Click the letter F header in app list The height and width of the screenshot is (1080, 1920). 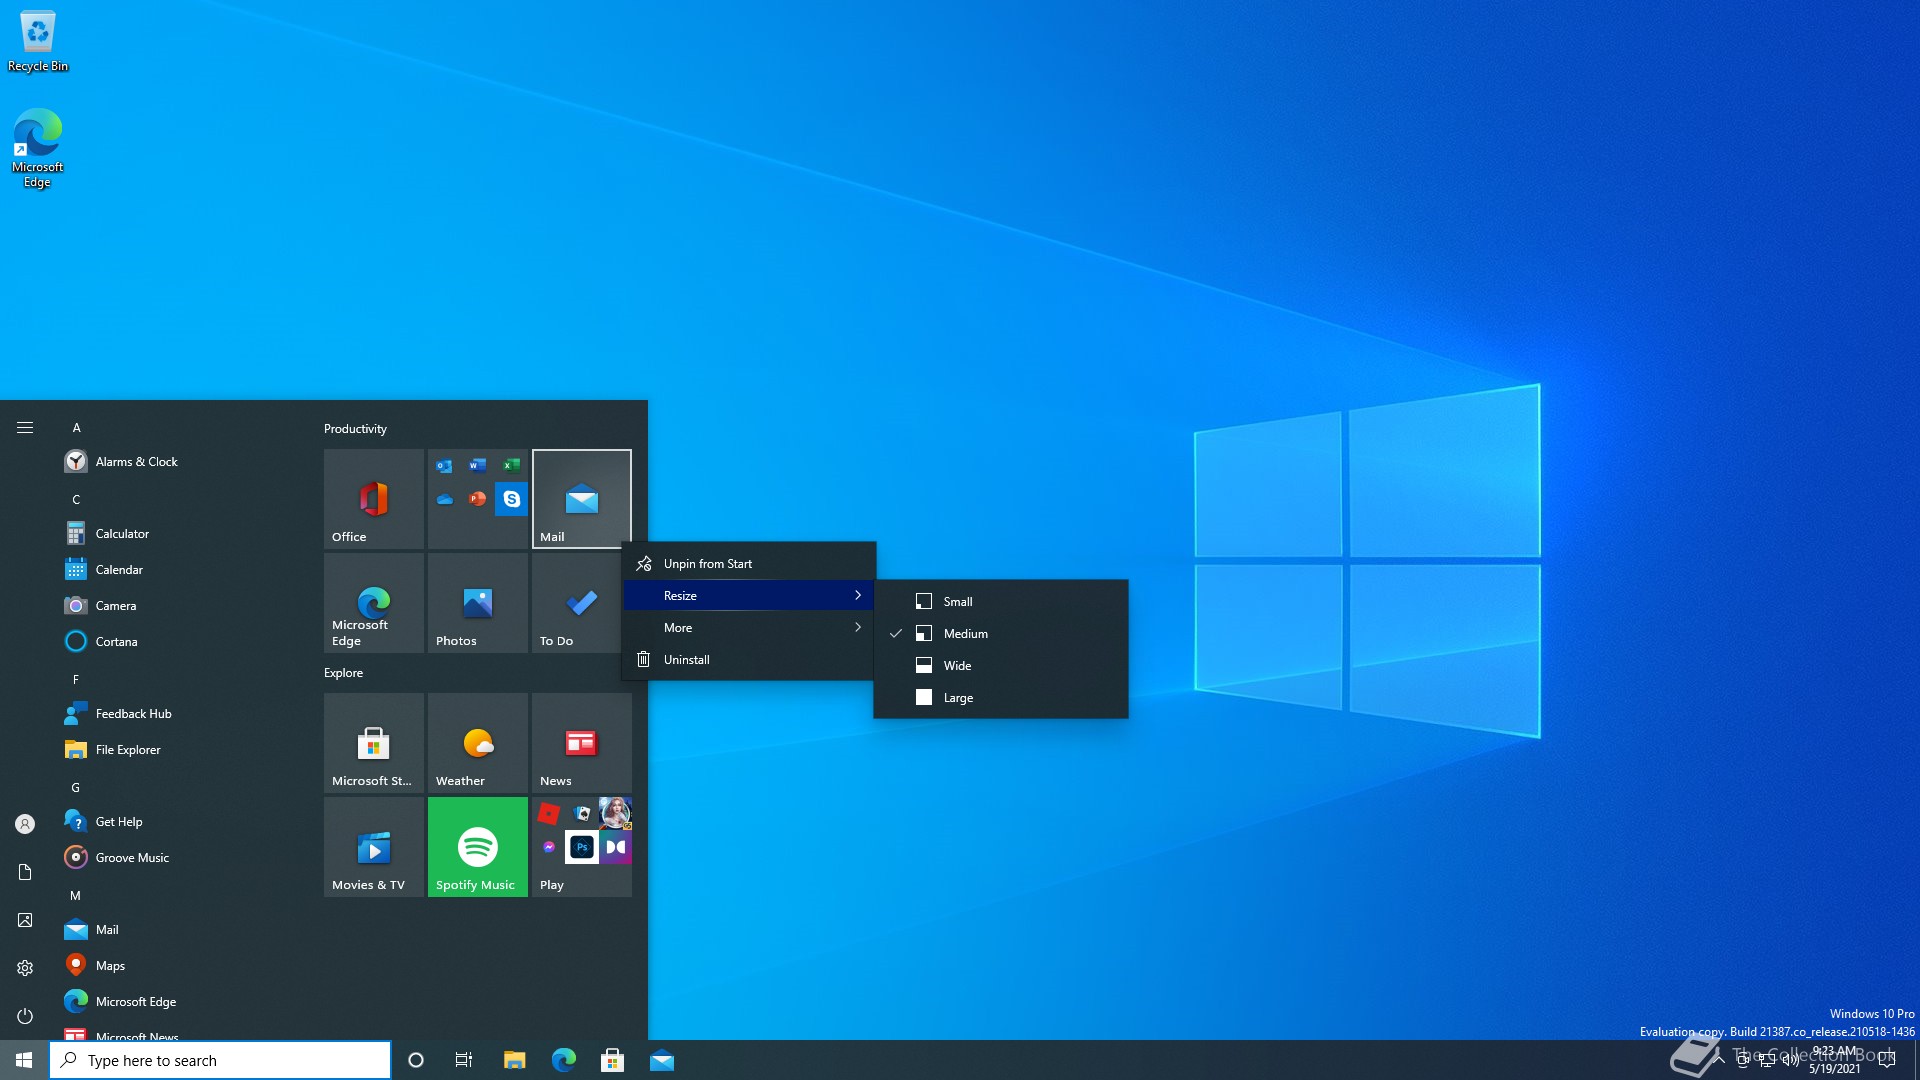pos(76,680)
